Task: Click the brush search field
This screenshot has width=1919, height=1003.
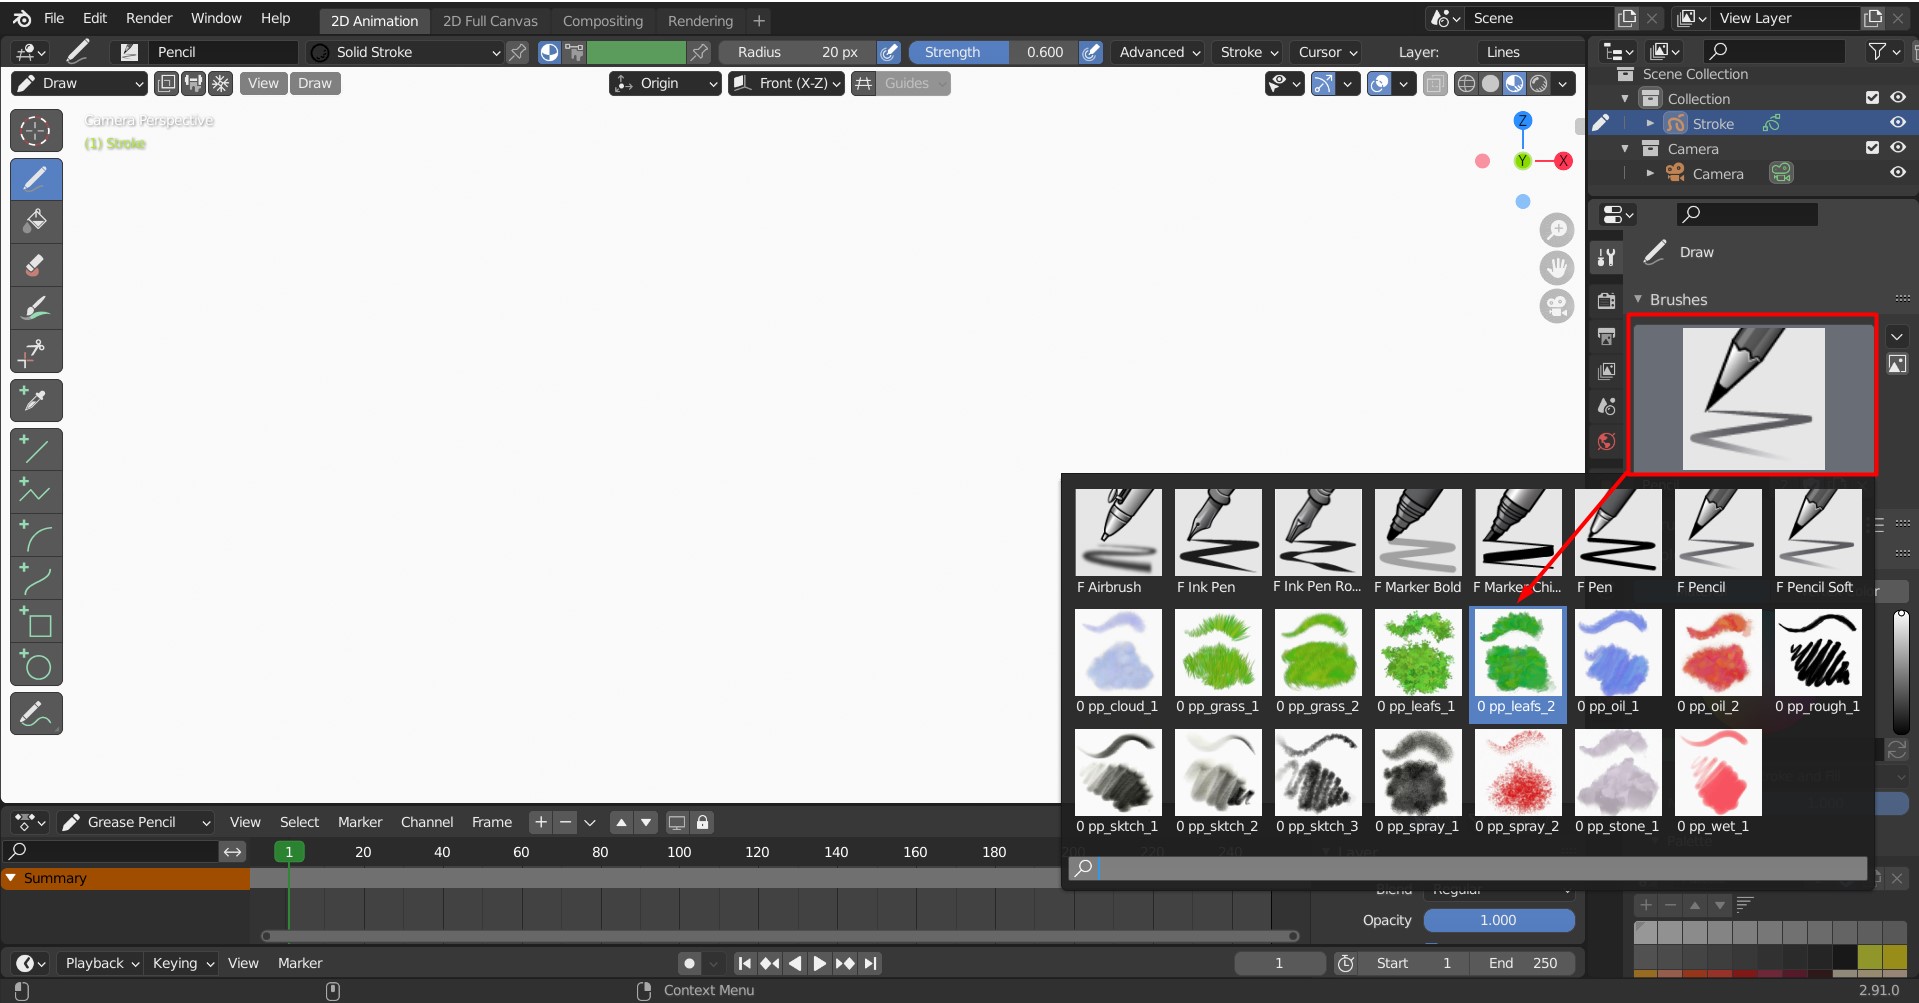Action: (1467, 868)
